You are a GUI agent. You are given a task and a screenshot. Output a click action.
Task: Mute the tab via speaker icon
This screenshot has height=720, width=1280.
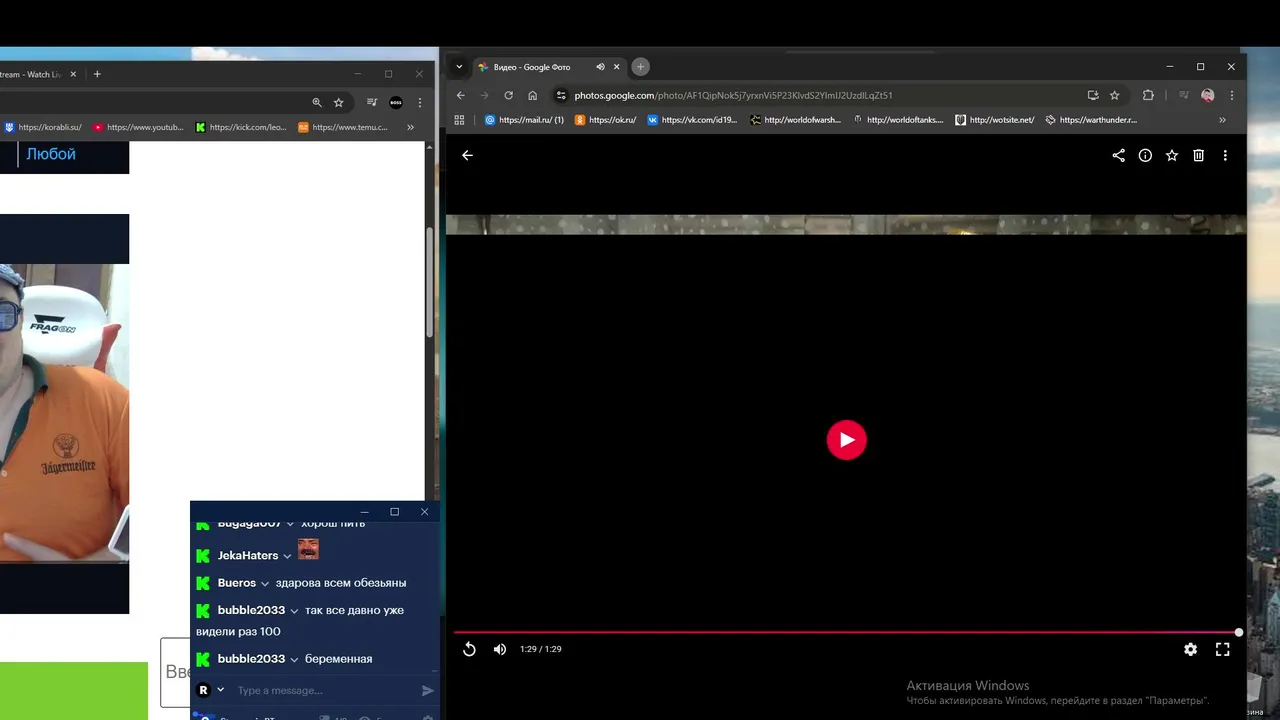pyautogui.click(x=600, y=67)
